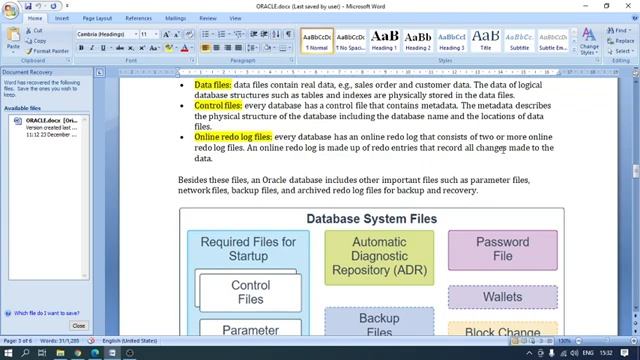Toggle center alignment

217,48
